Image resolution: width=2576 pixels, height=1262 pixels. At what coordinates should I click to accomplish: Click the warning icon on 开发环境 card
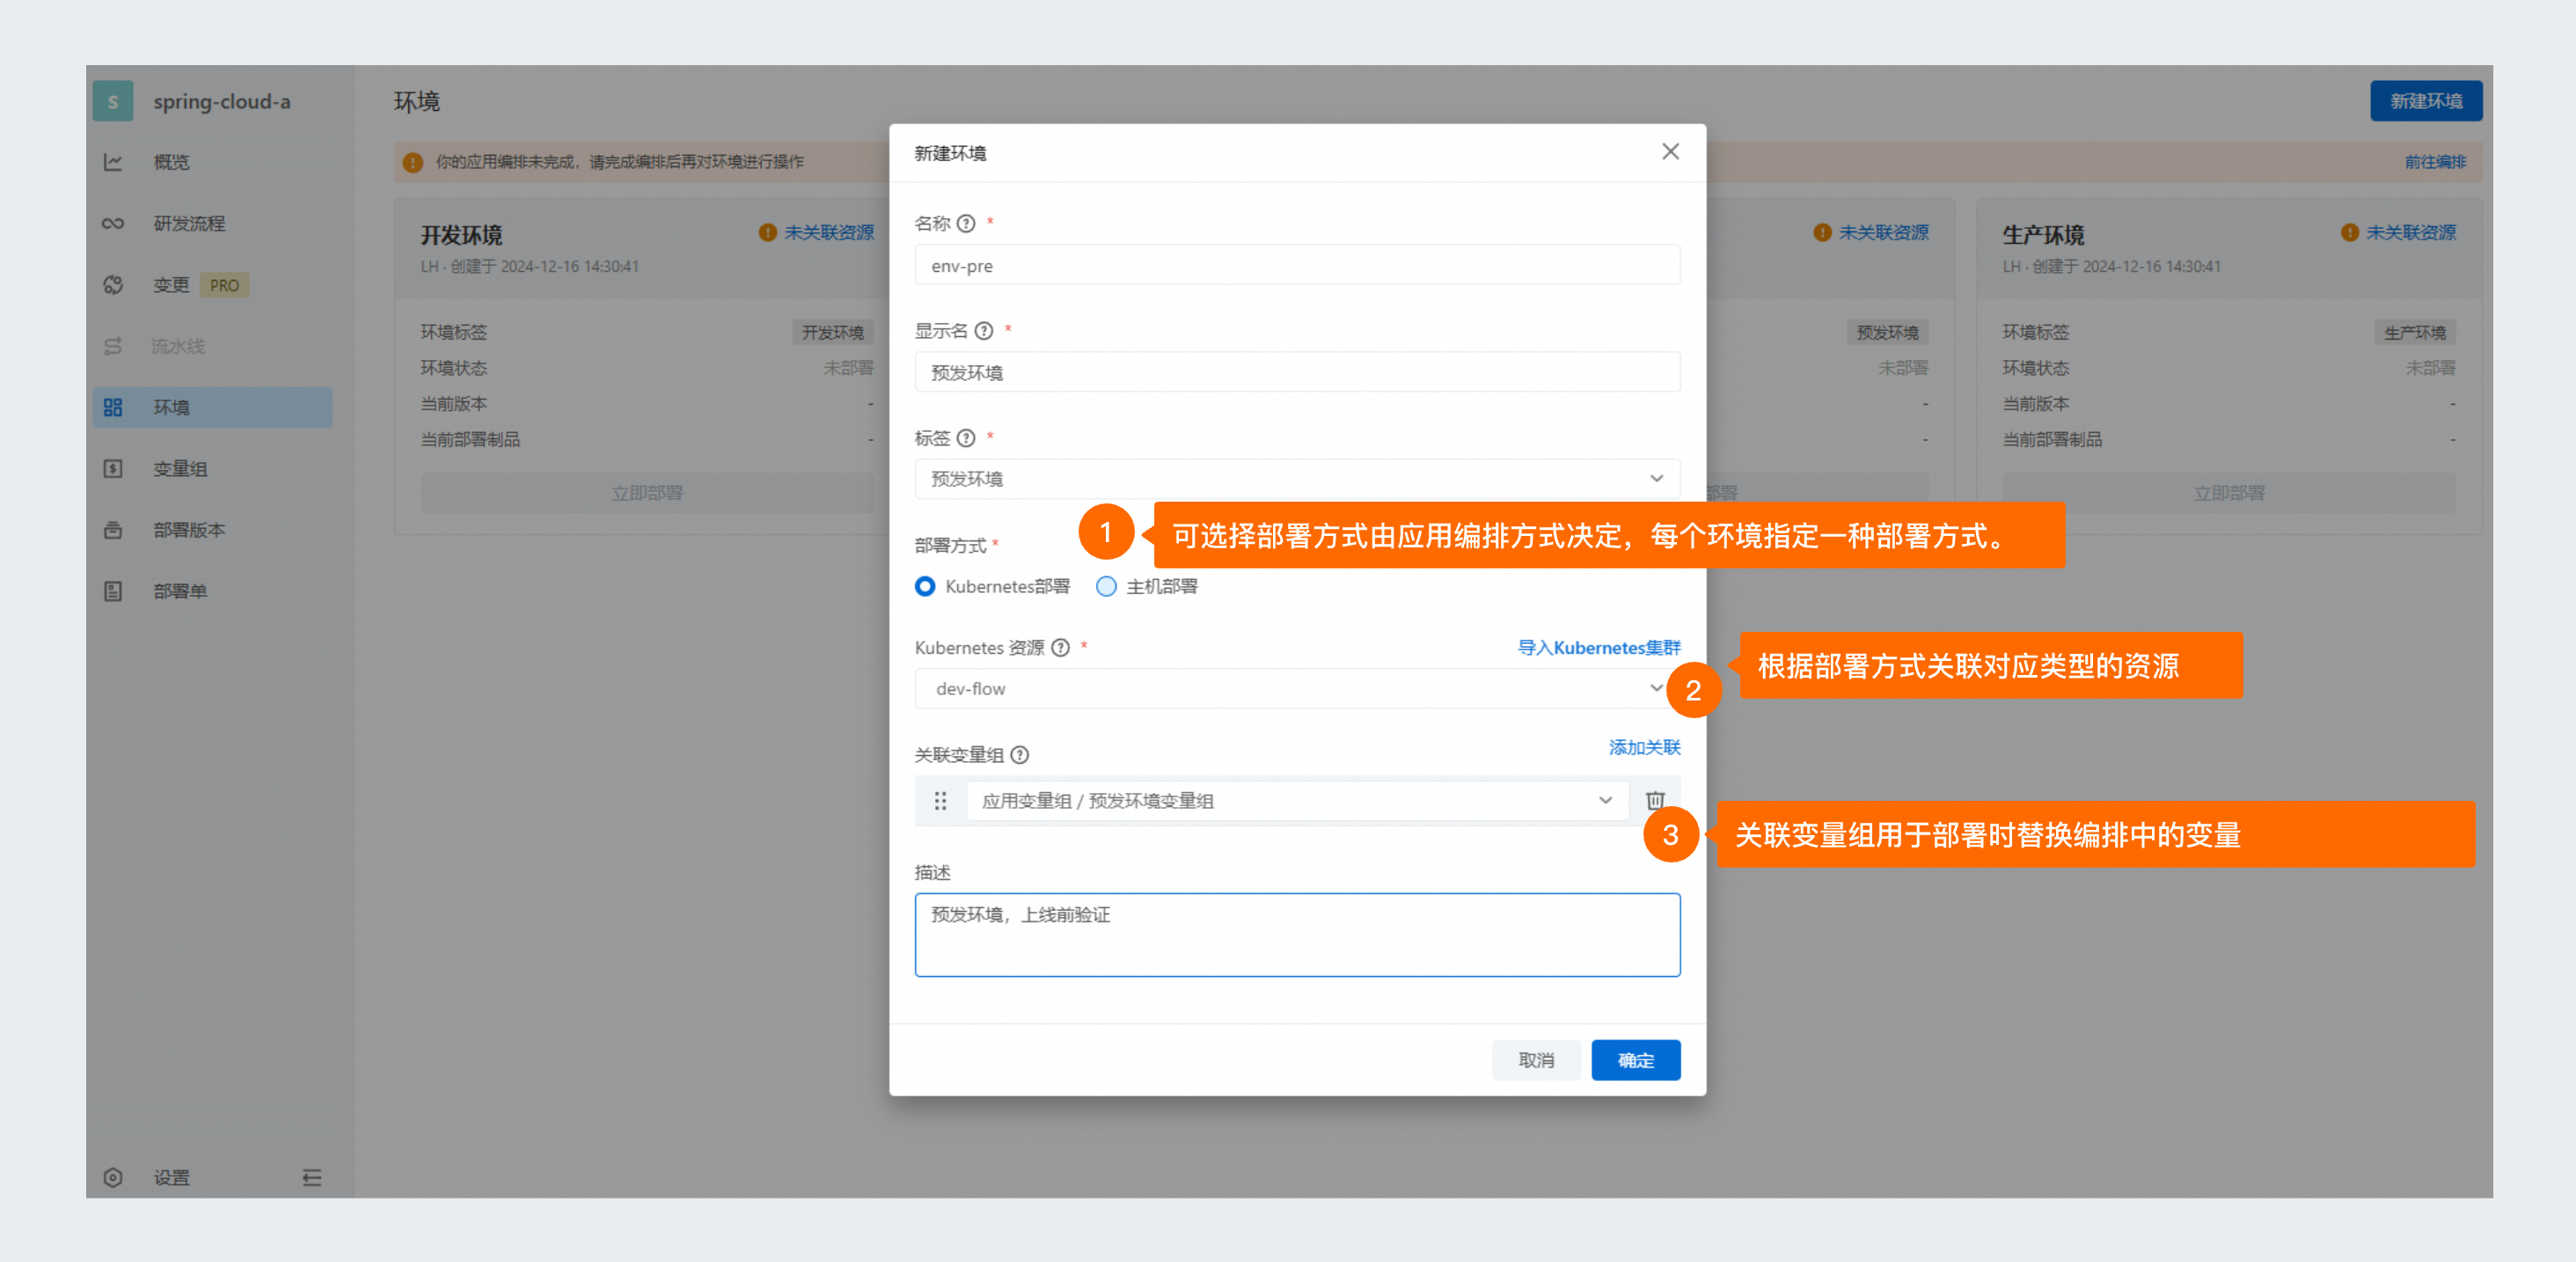767,232
